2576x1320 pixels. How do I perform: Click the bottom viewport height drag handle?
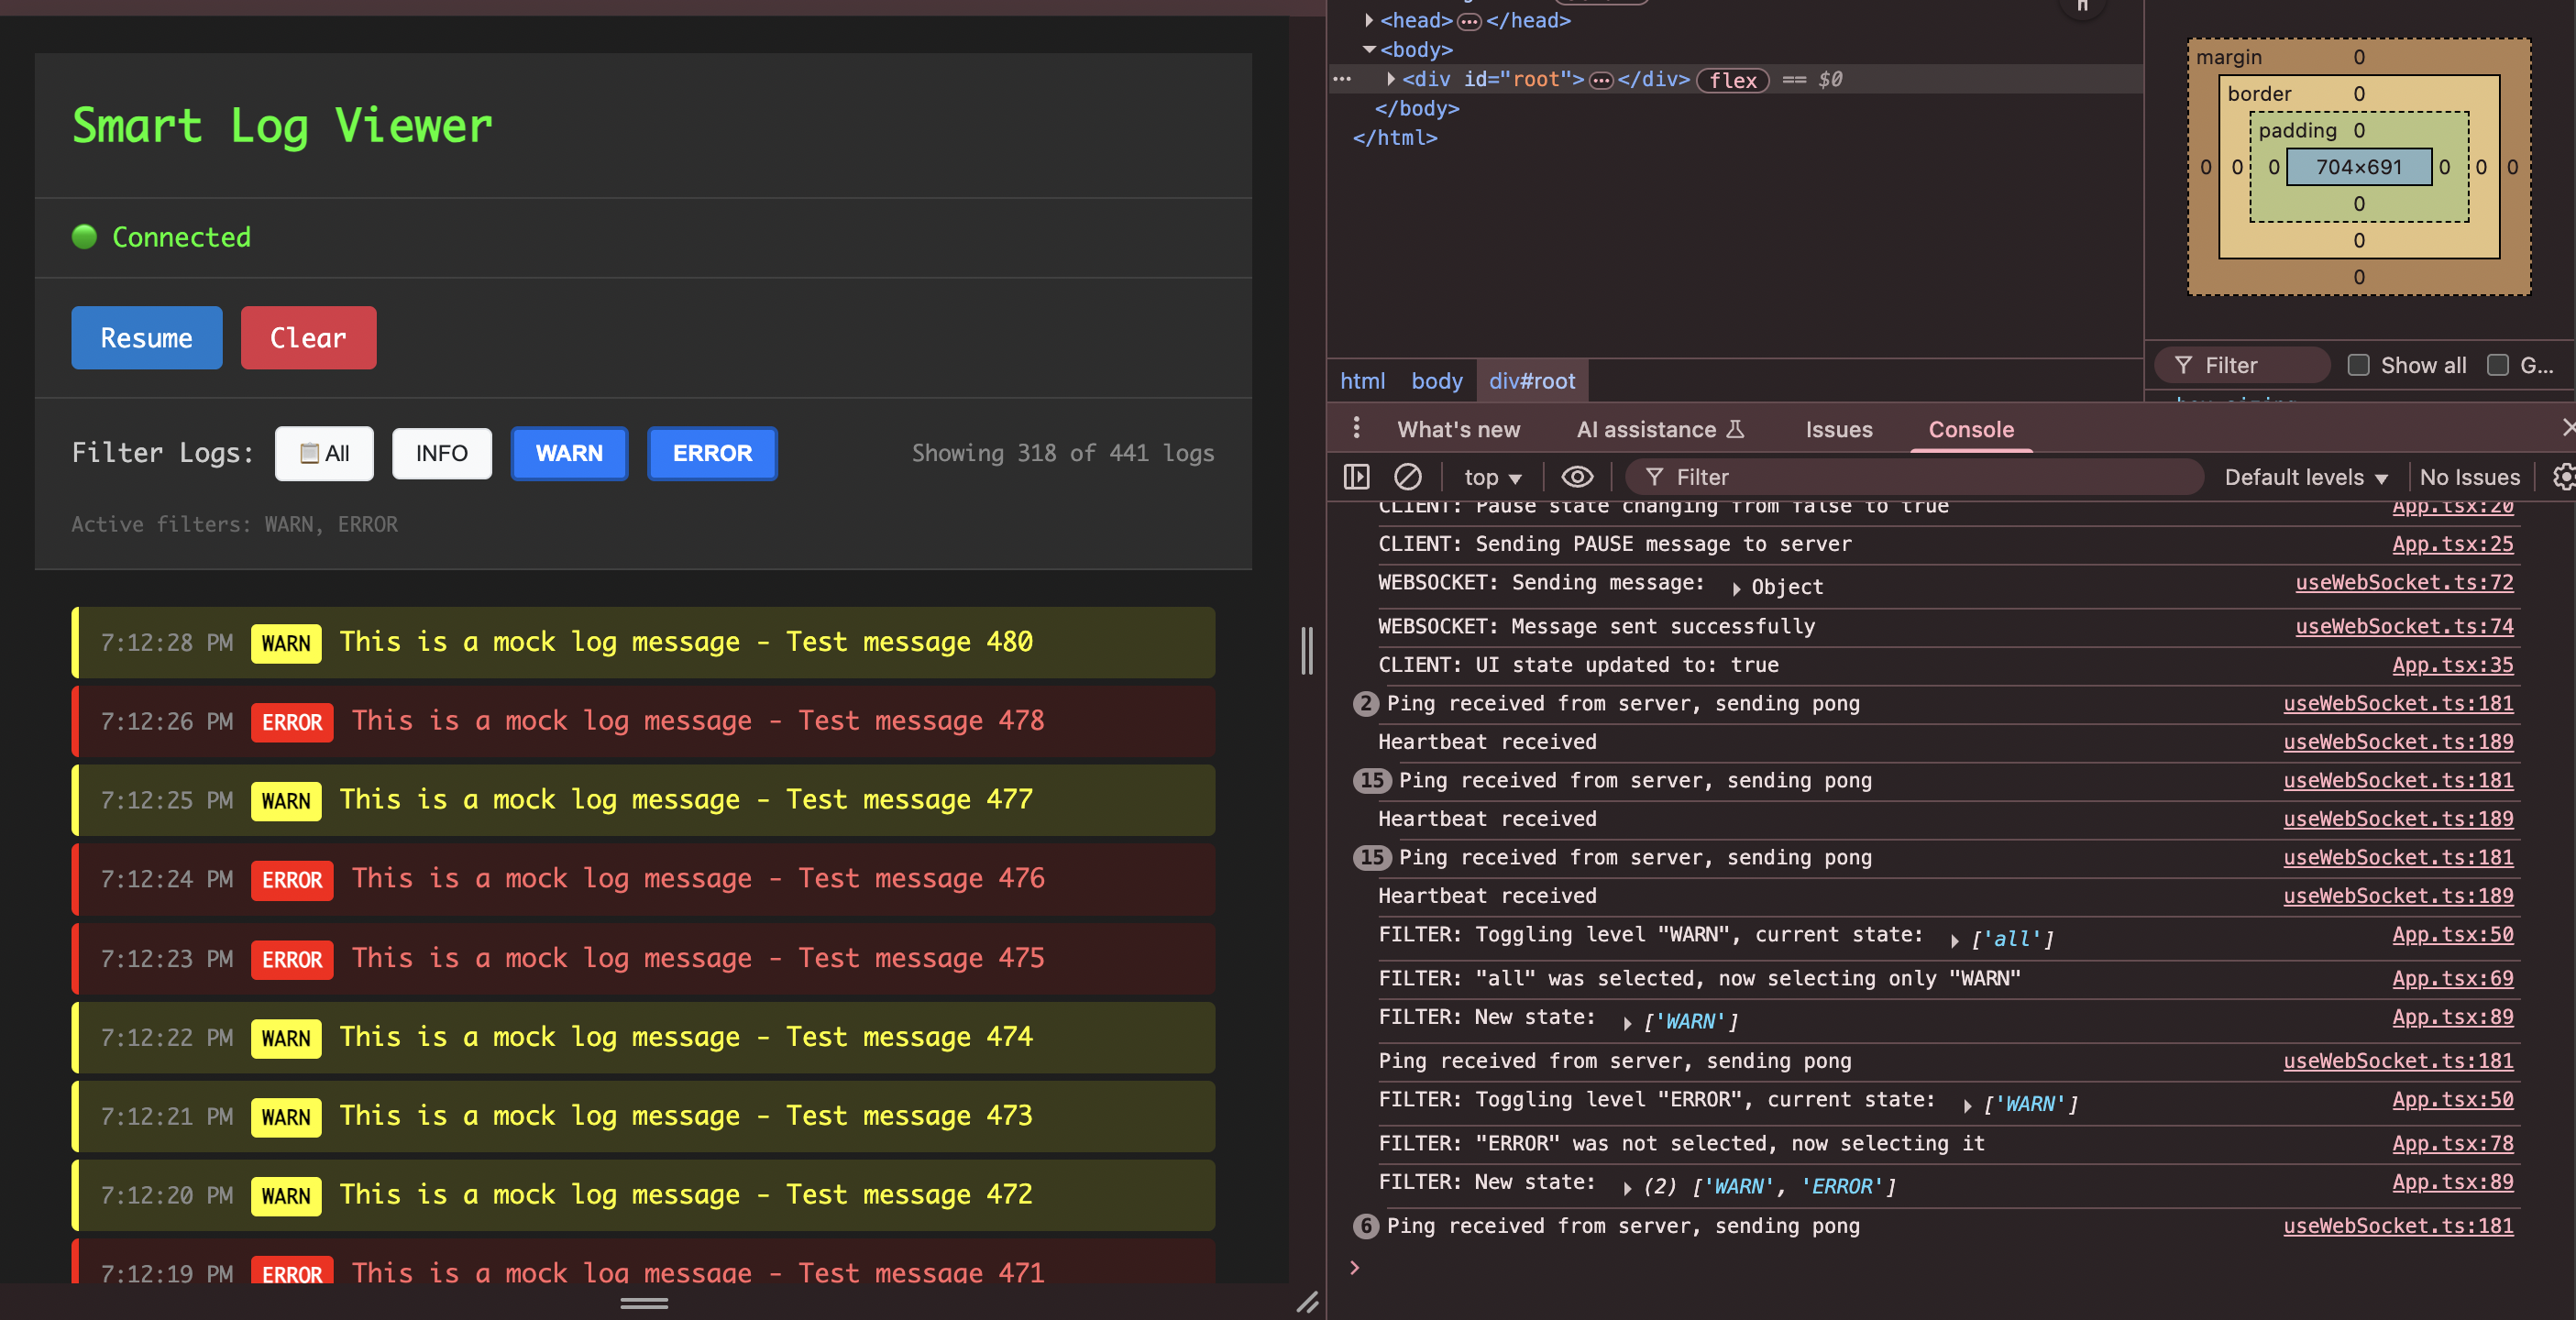coord(644,1303)
